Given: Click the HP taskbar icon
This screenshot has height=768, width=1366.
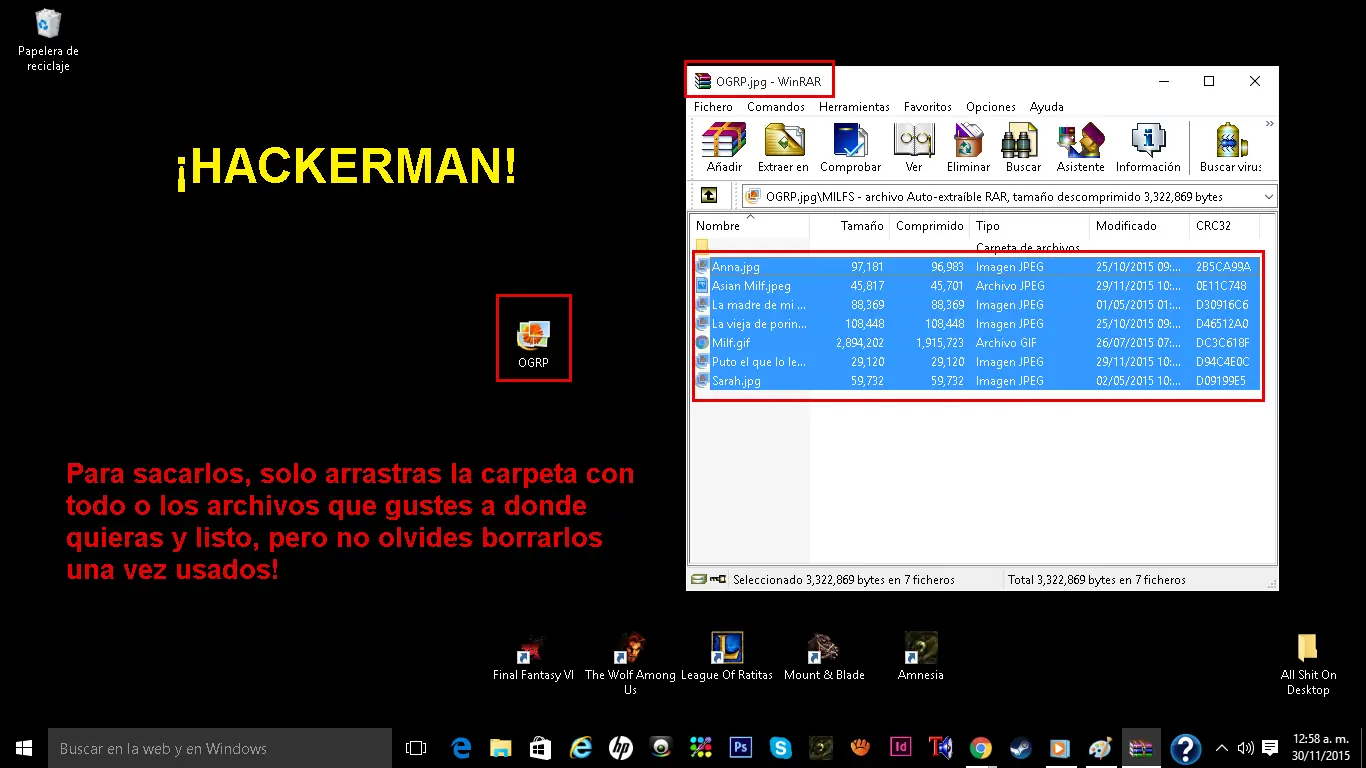Looking at the screenshot, I should click(x=621, y=748).
